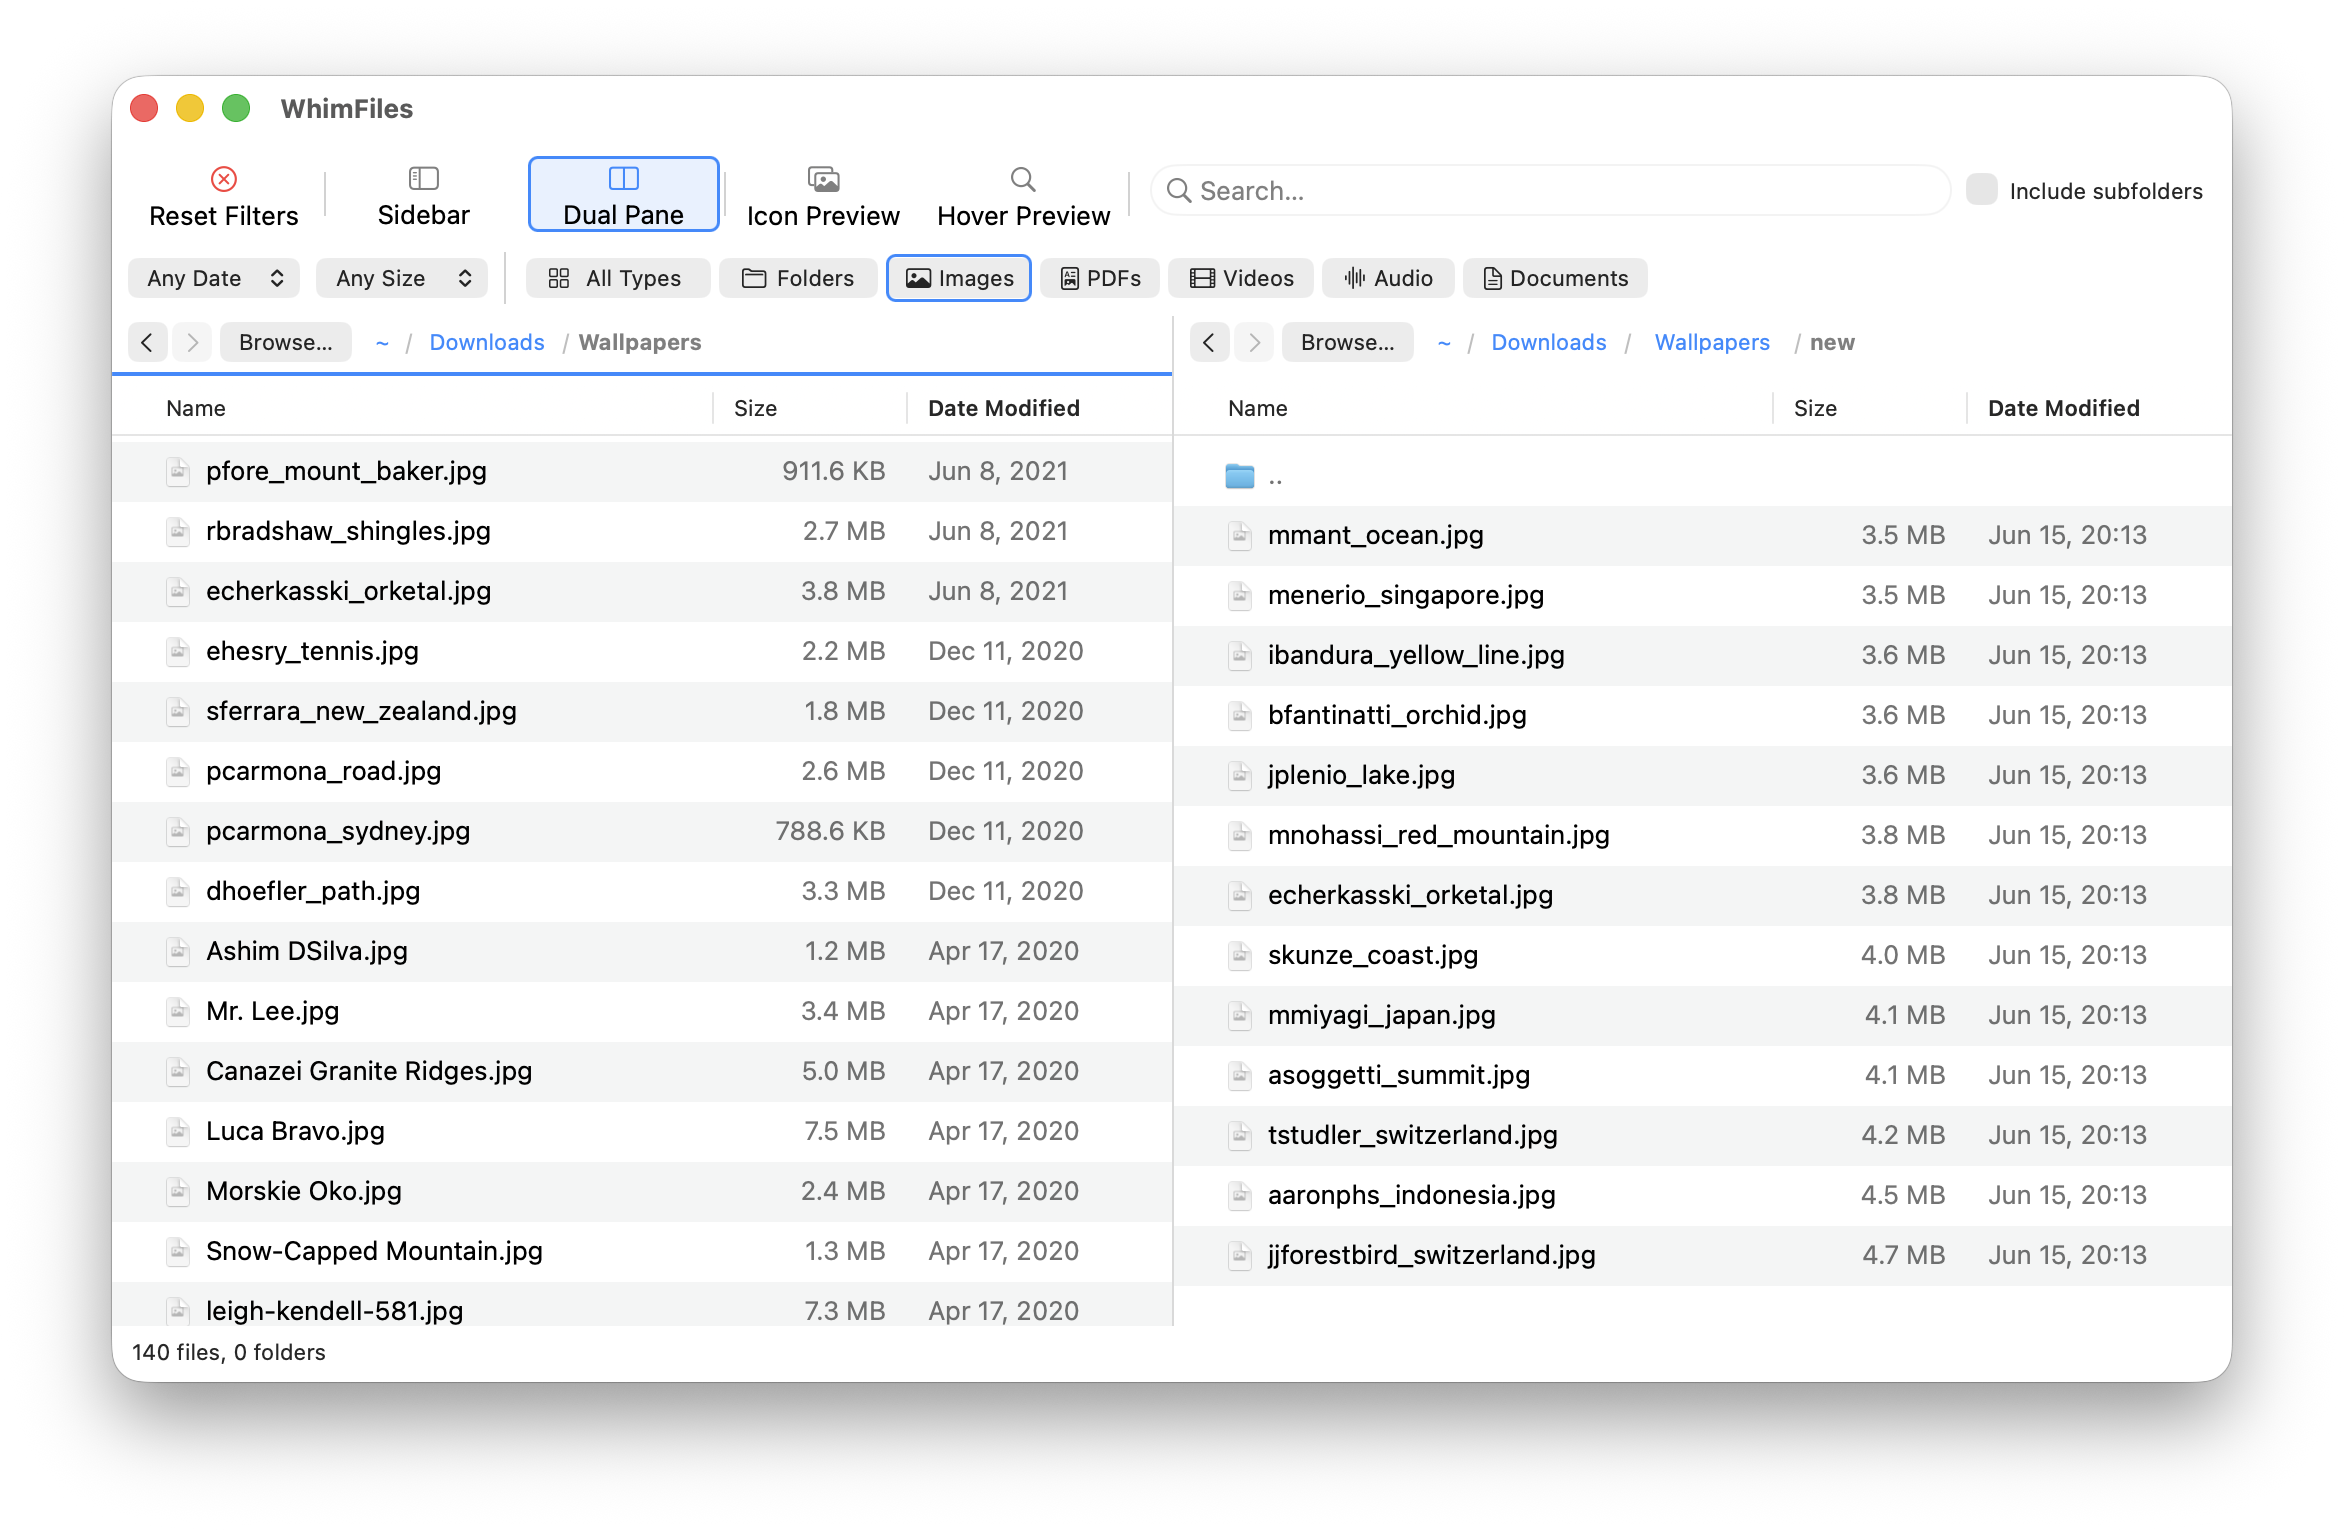
Task: Open the Any Size dropdown
Action: (402, 278)
